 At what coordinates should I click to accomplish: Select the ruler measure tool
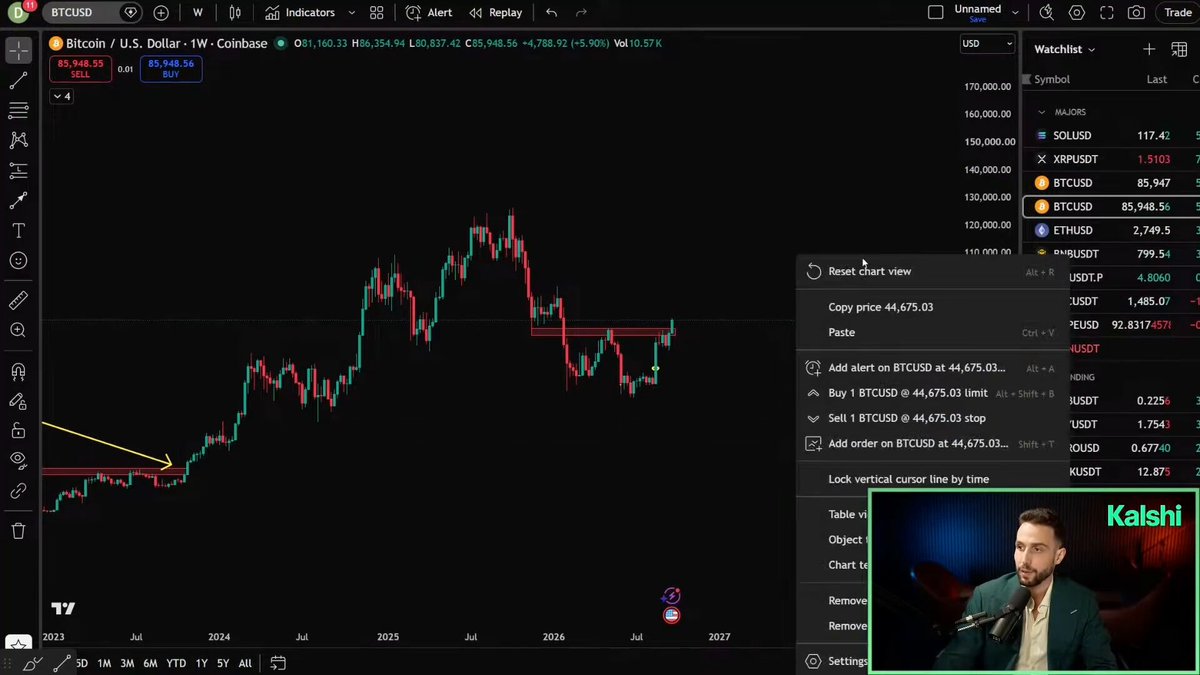click(x=18, y=300)
